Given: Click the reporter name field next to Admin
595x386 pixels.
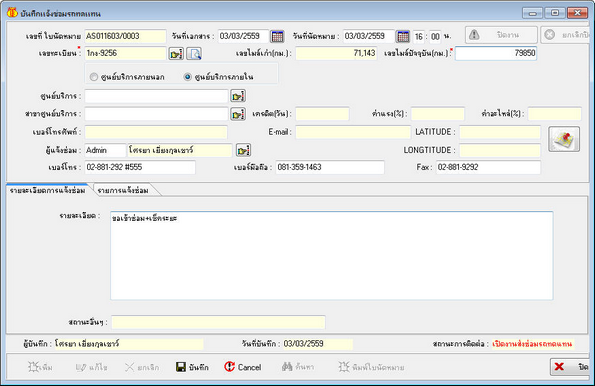Looking at the screenshot, I should (x=180, y=150).
